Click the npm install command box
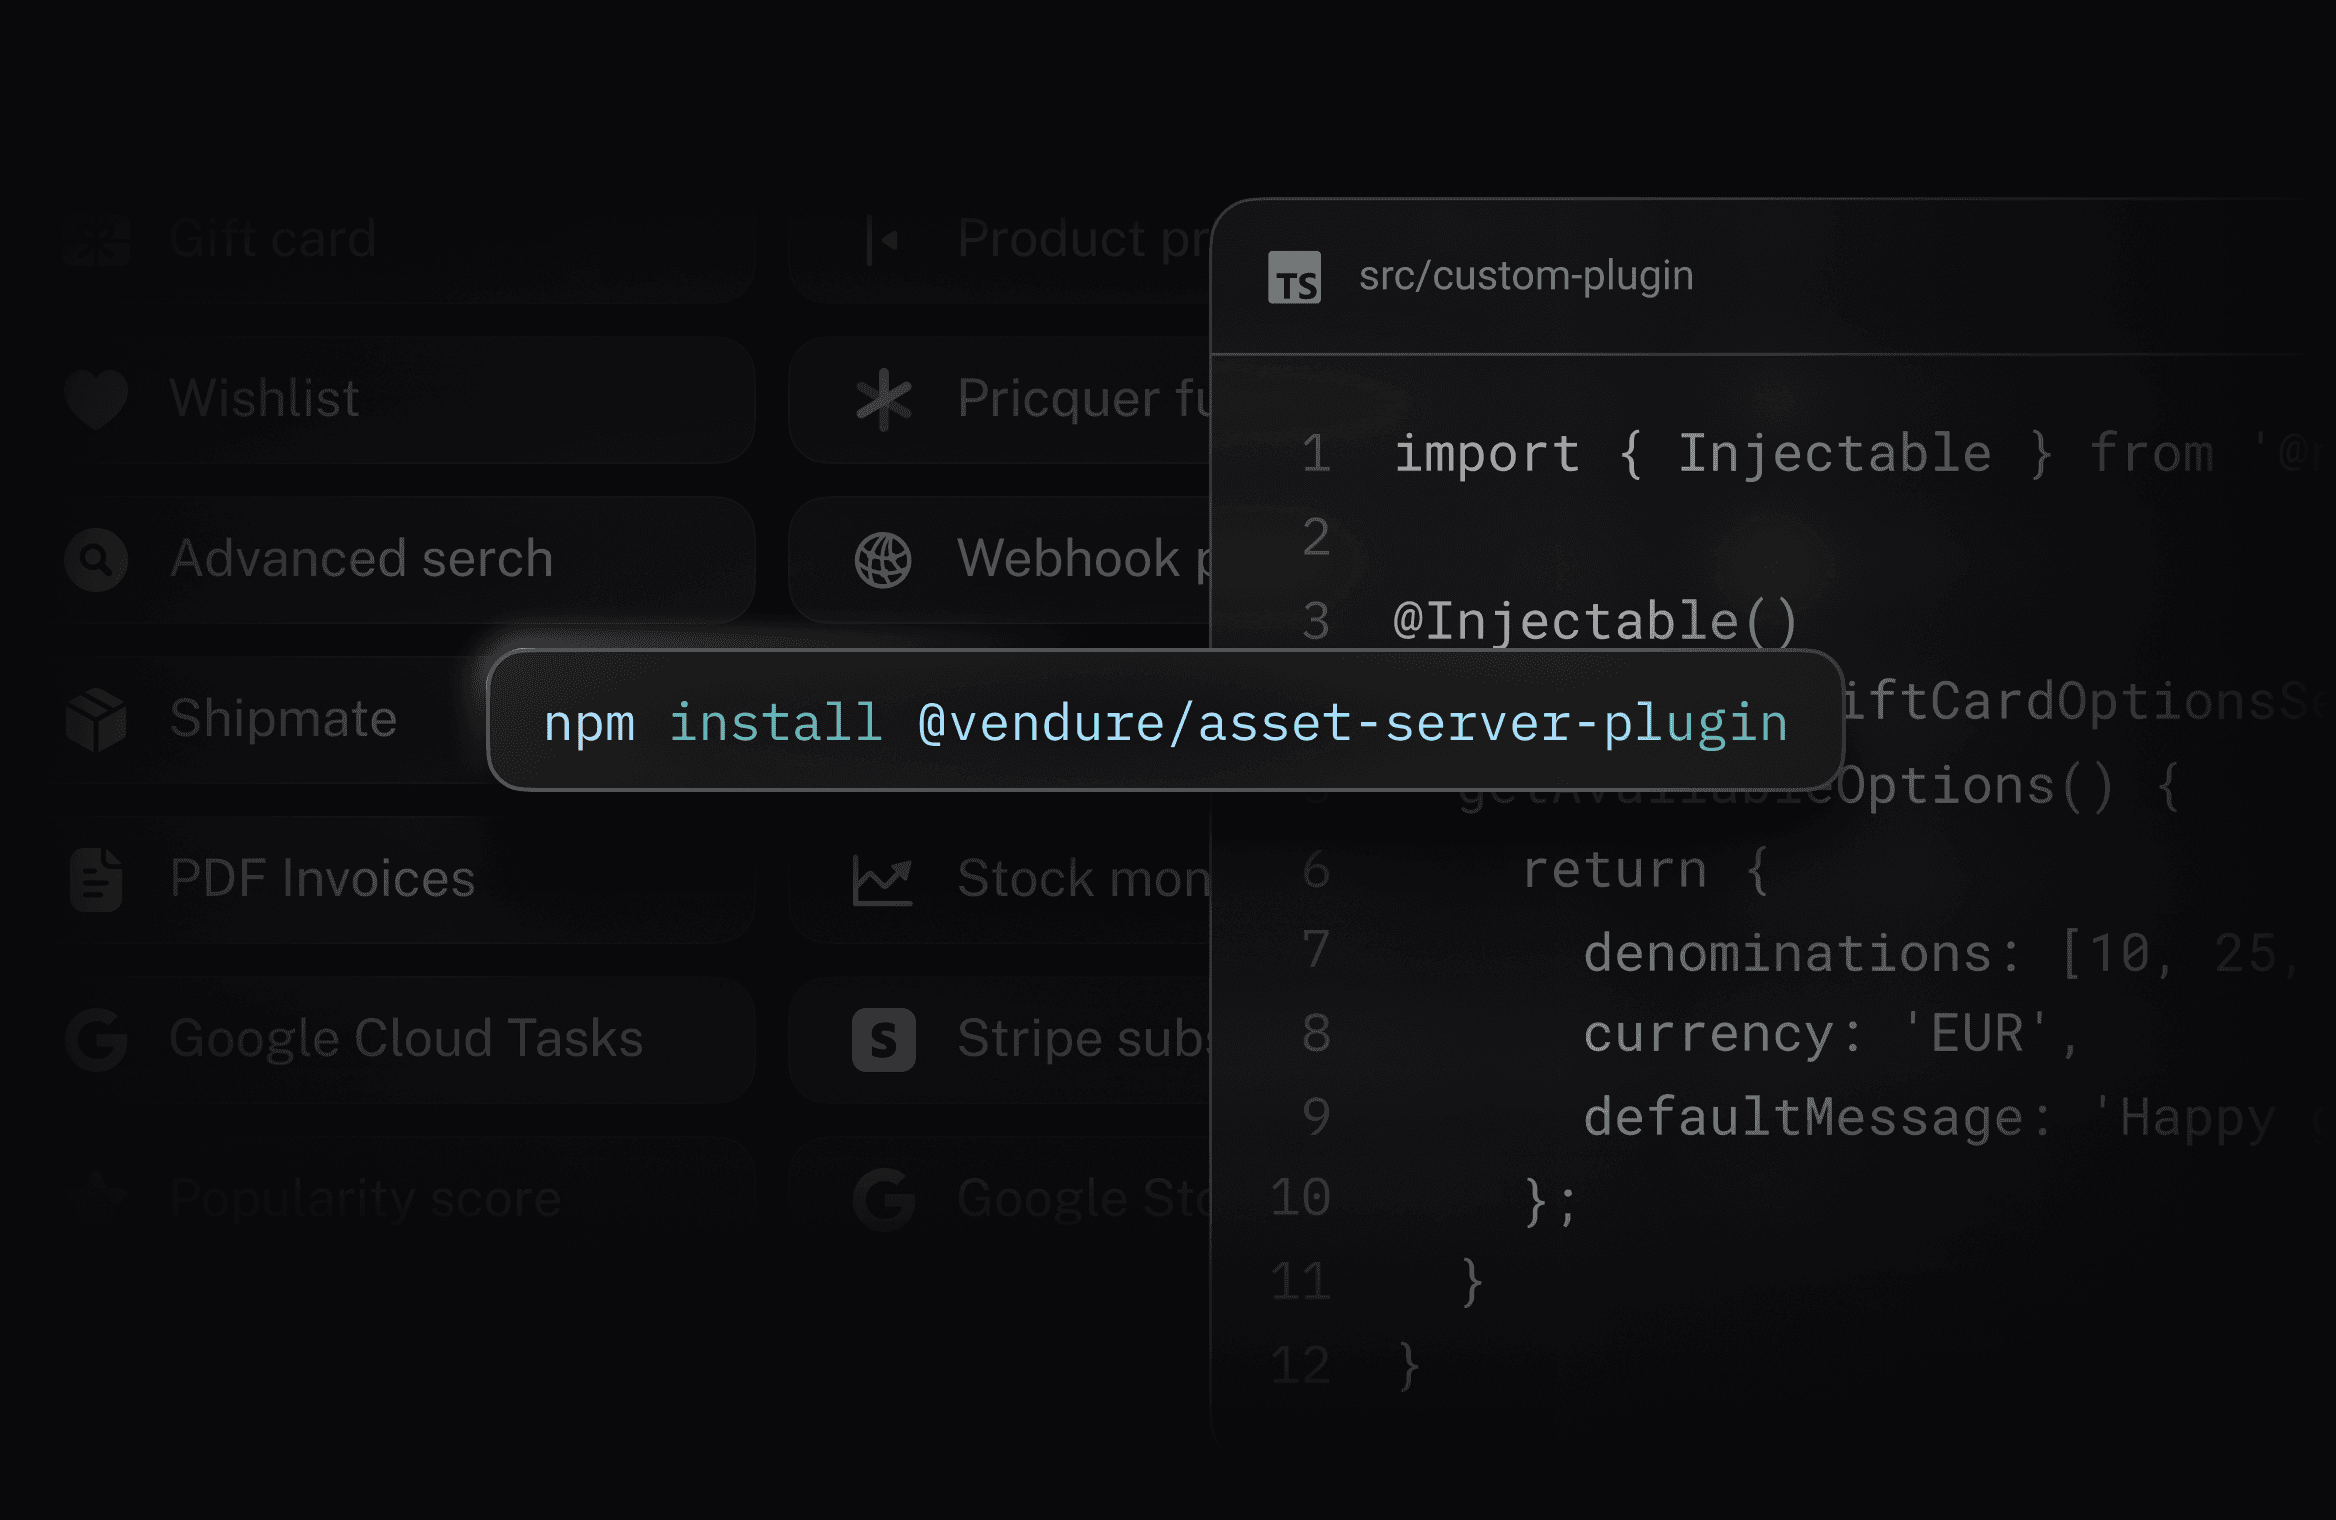Image resolution: width=2336 pixels, height=1520 pixels. pos(1165,721)
